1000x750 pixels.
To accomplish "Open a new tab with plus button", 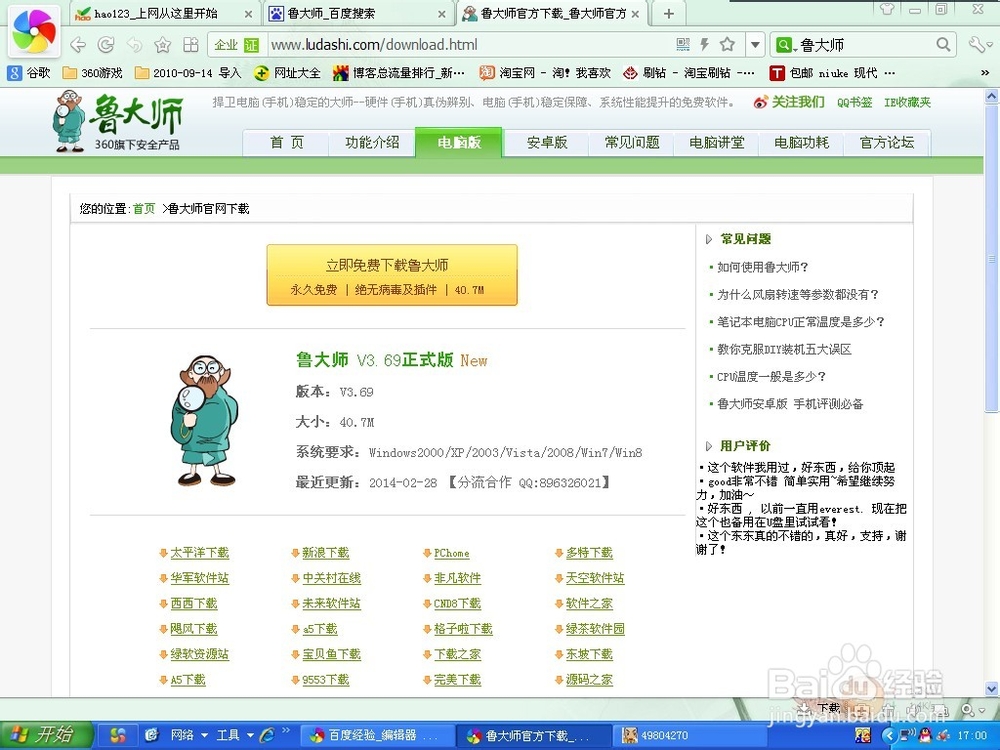I will point(668,13).
